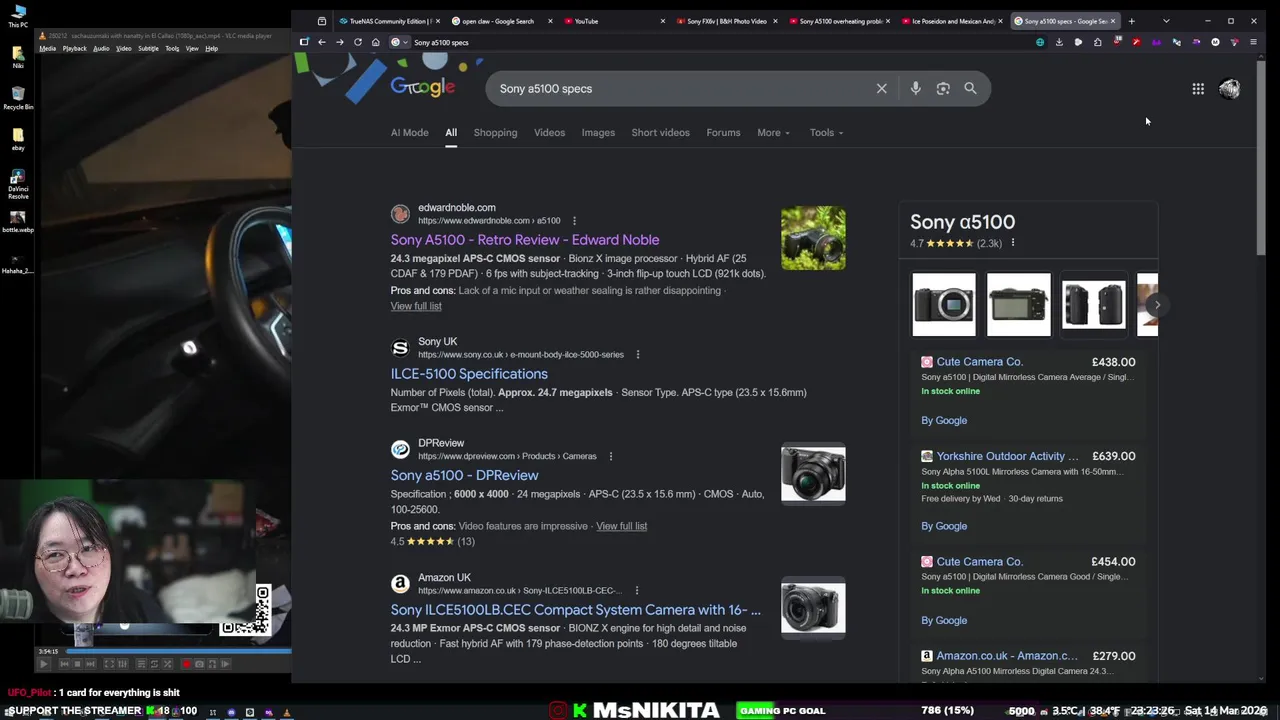Image resolution: width=1280 pixels, height=720 pixels.
Task: Open DPReview camera thumbnail image
Action: (813, 474)
